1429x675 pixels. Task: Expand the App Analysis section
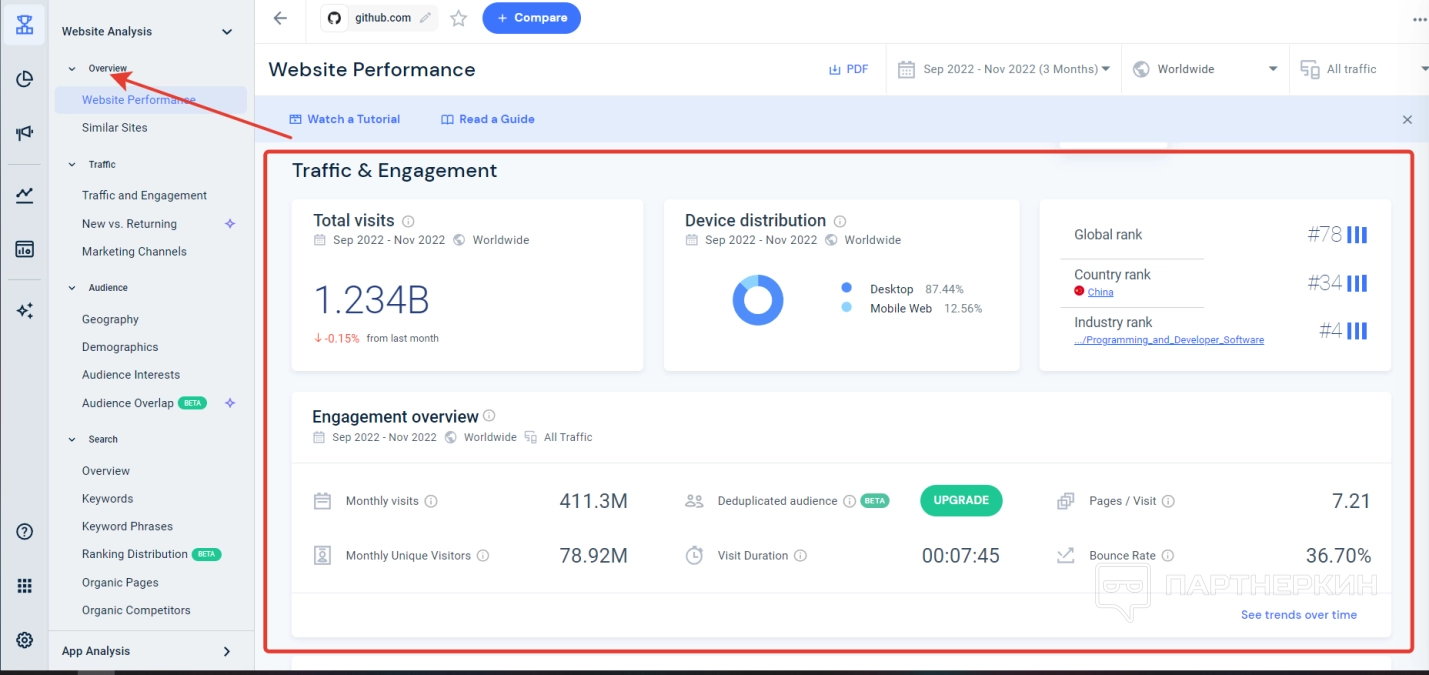coord(227,652)
